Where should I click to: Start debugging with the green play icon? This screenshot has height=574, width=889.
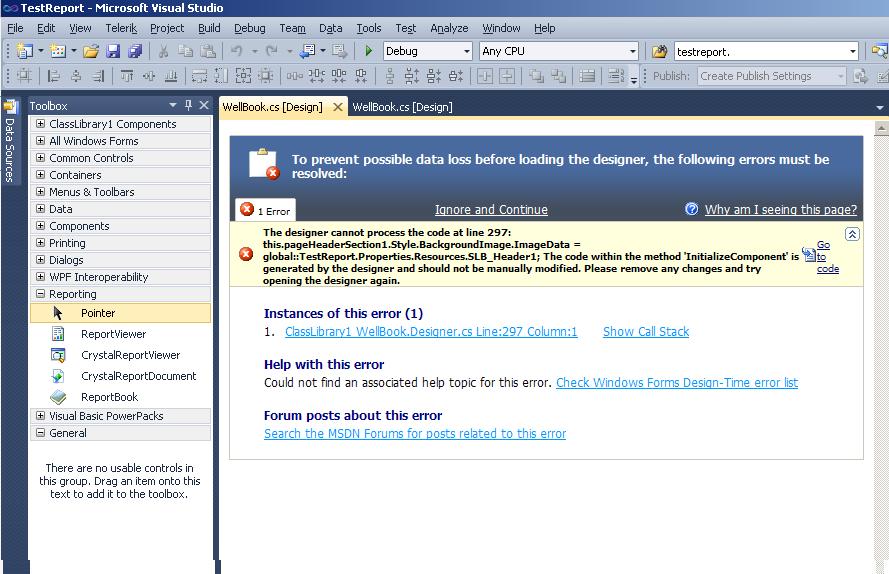pyautogui.click(x=369, y=51)
